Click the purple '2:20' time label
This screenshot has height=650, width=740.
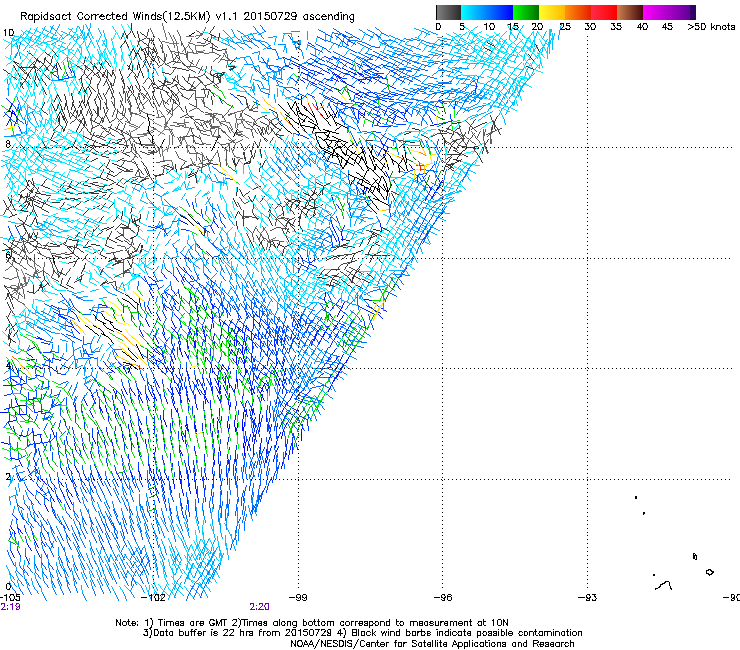260,607
